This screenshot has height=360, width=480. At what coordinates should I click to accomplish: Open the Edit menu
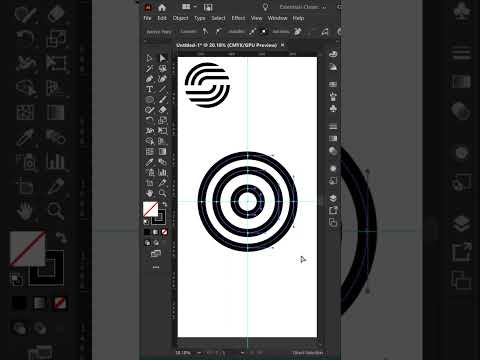click(x=162, y=18)
